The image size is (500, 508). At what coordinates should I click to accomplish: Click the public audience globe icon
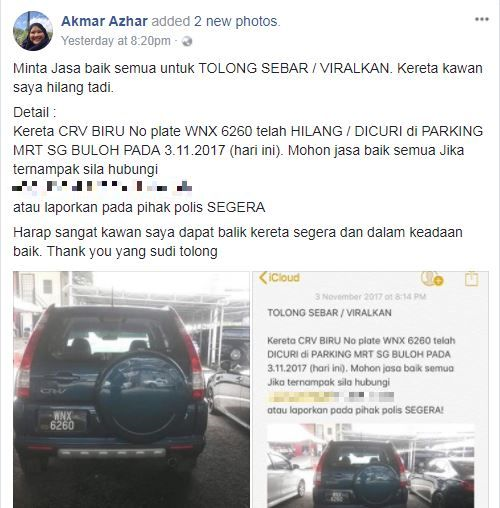pos(187,41)
